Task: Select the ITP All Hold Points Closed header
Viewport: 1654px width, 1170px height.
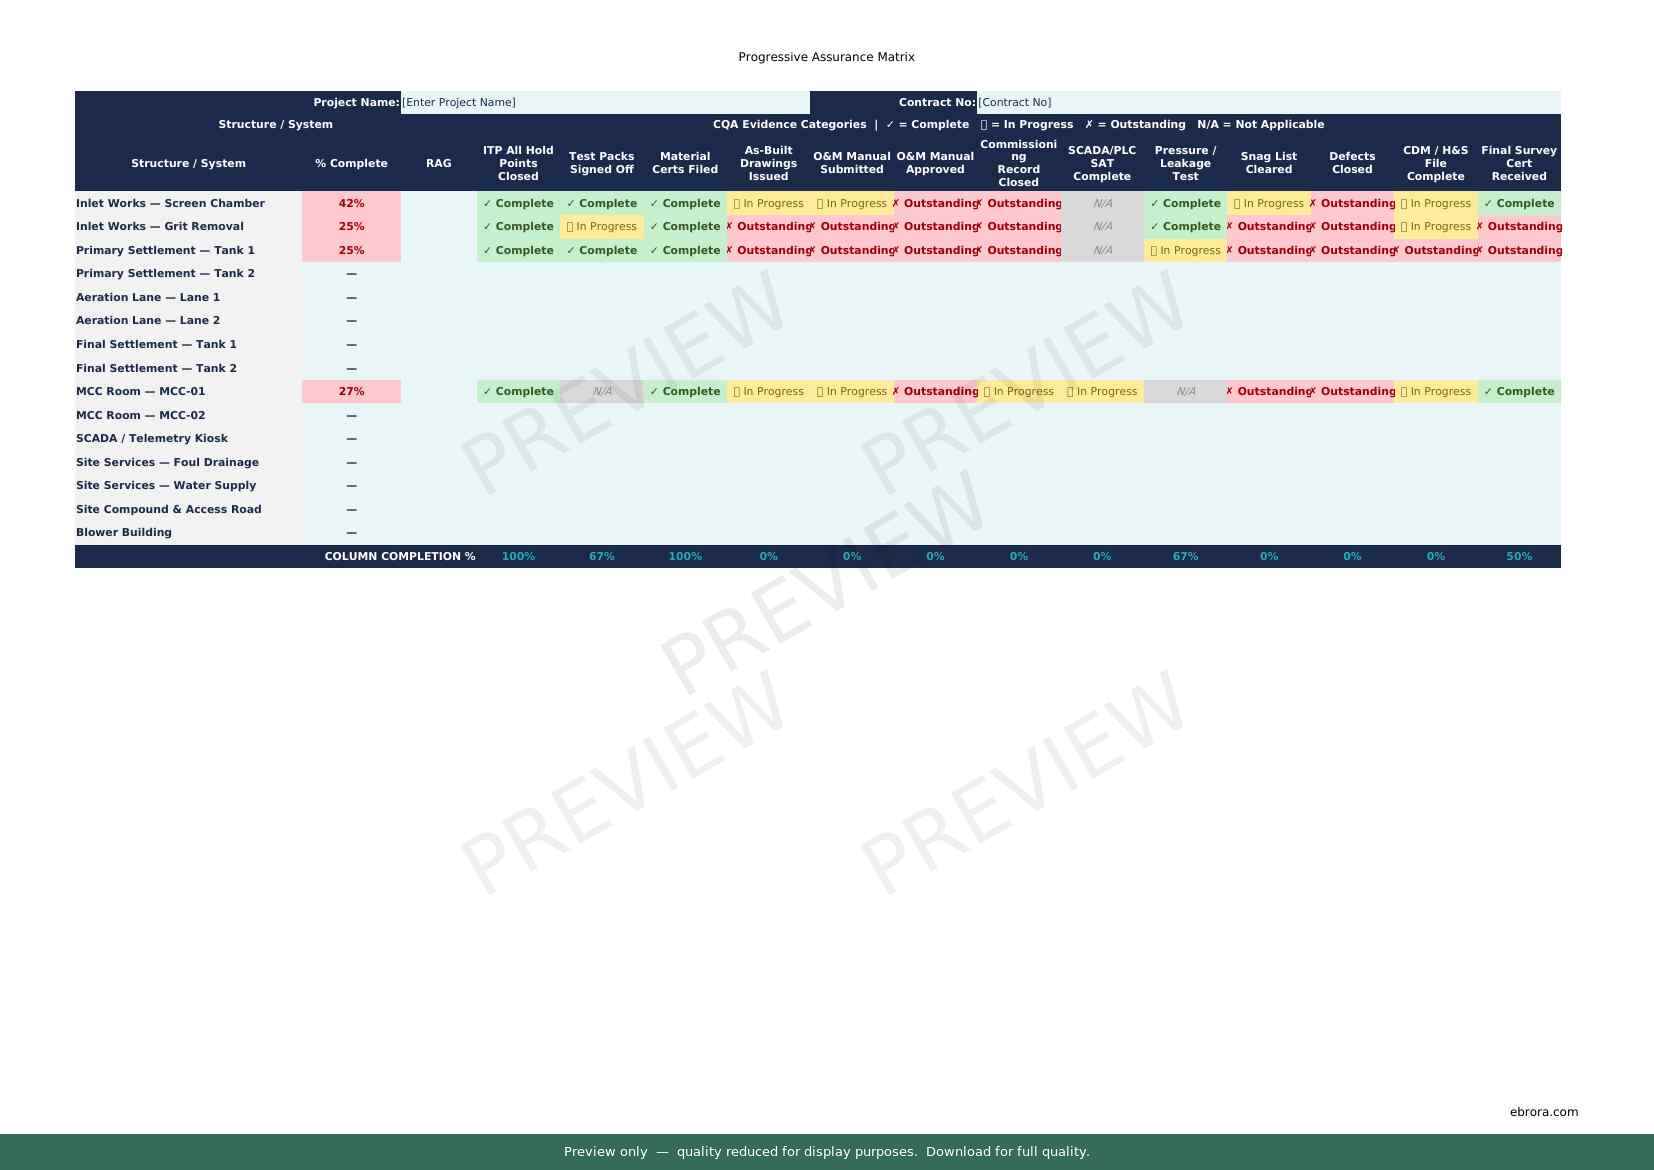Action: (x=518, y=163)
